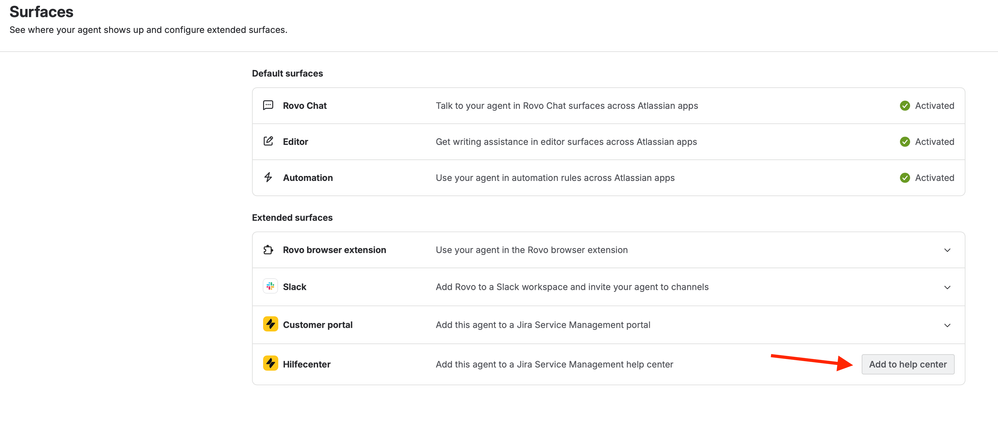Click the Add to help center button
The width and height of the screenshot is (998, 427).
coord(907,364)
